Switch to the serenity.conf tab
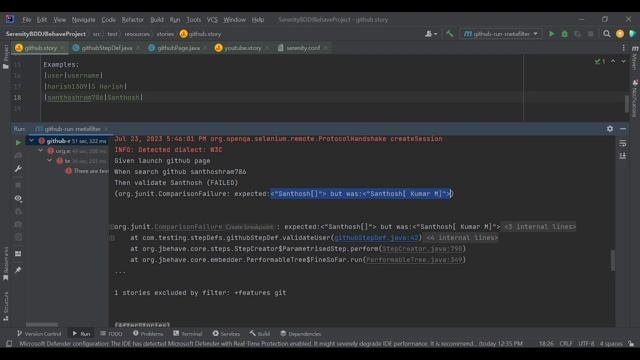This screenshot has width=640, height=360. tap(303, 48)
